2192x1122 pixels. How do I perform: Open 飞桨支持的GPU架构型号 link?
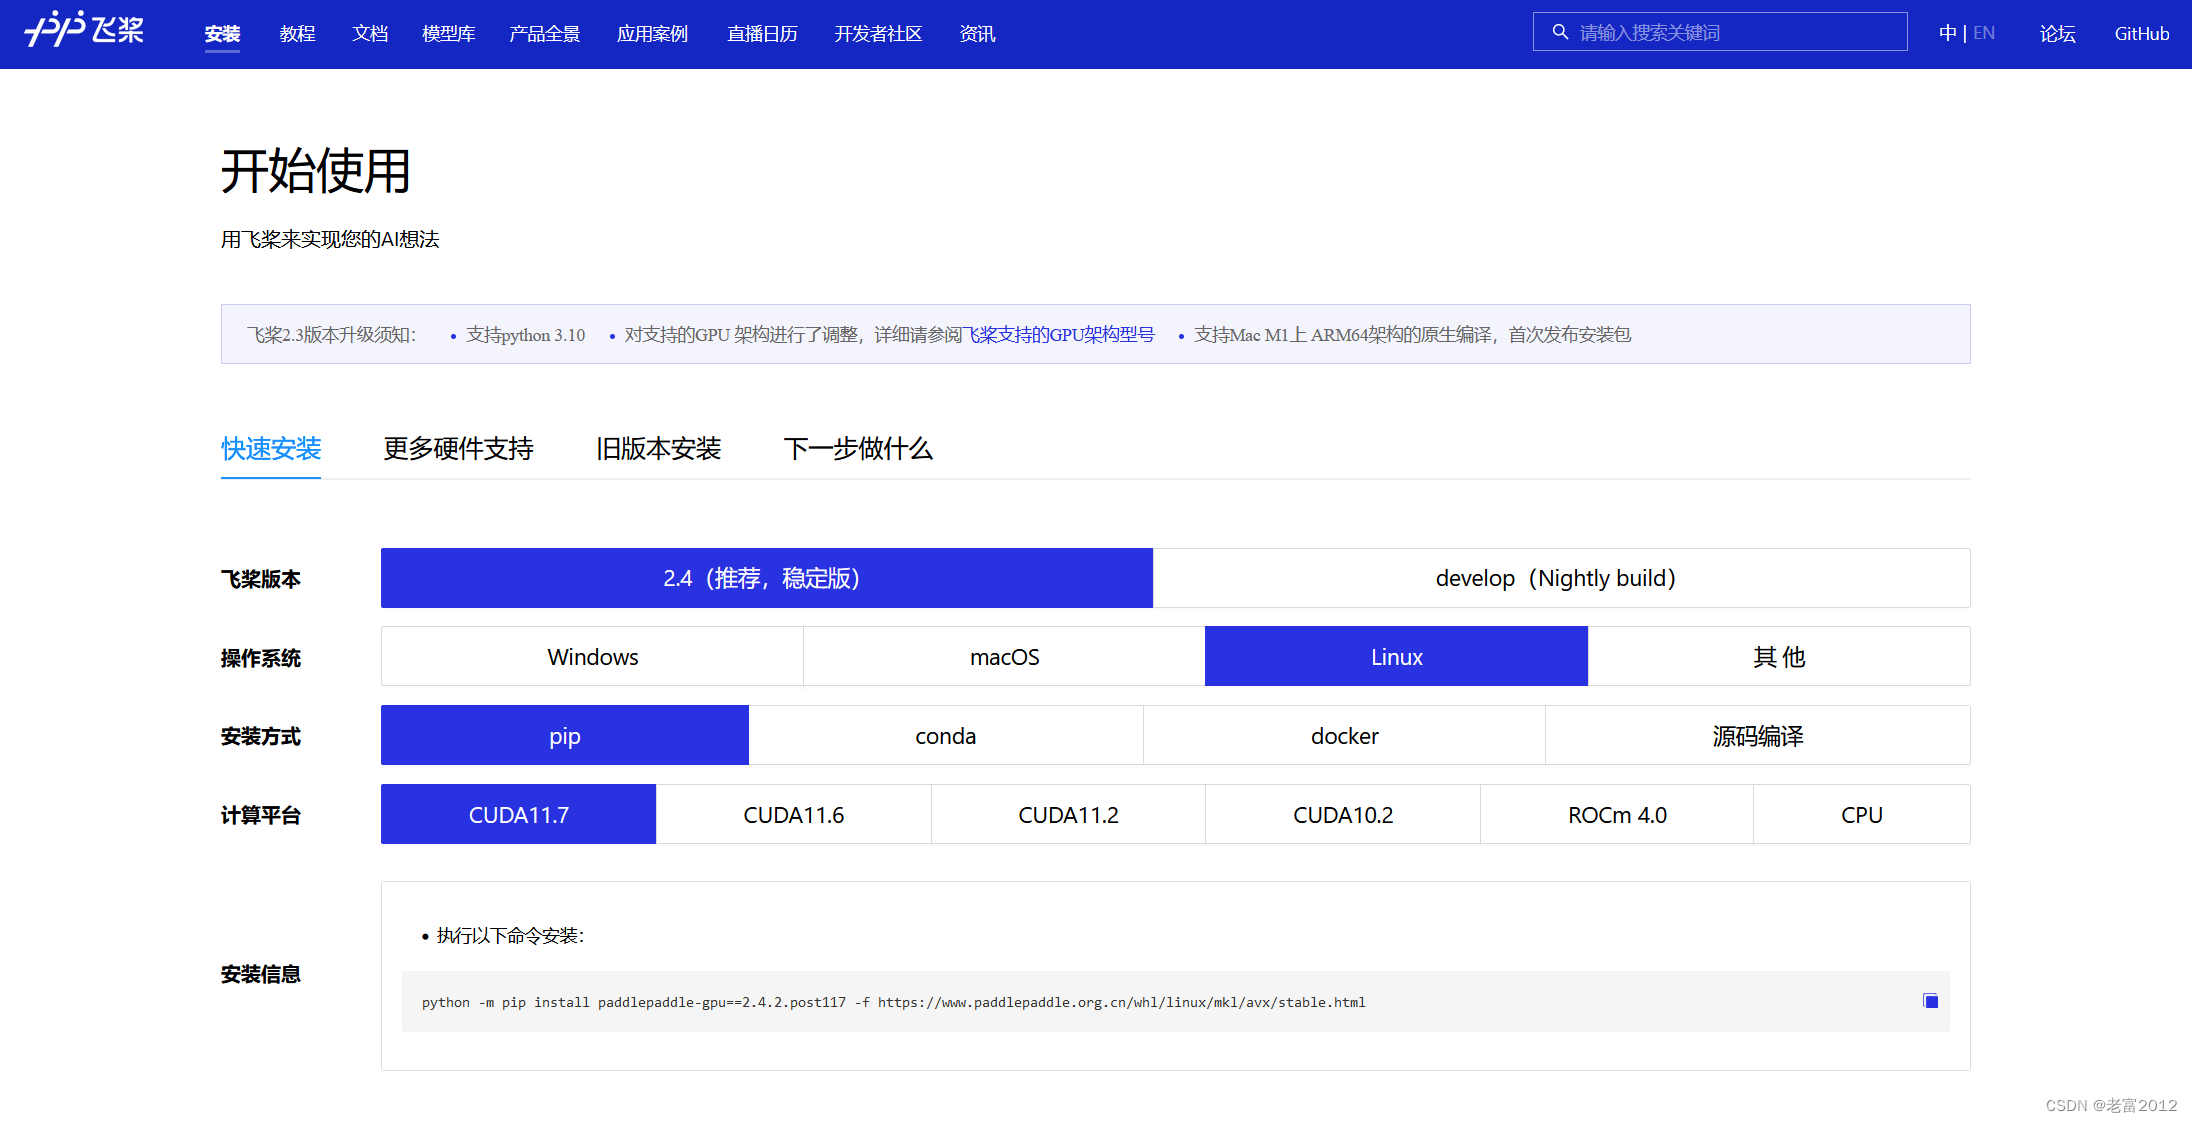click(x=1058, y=335)
